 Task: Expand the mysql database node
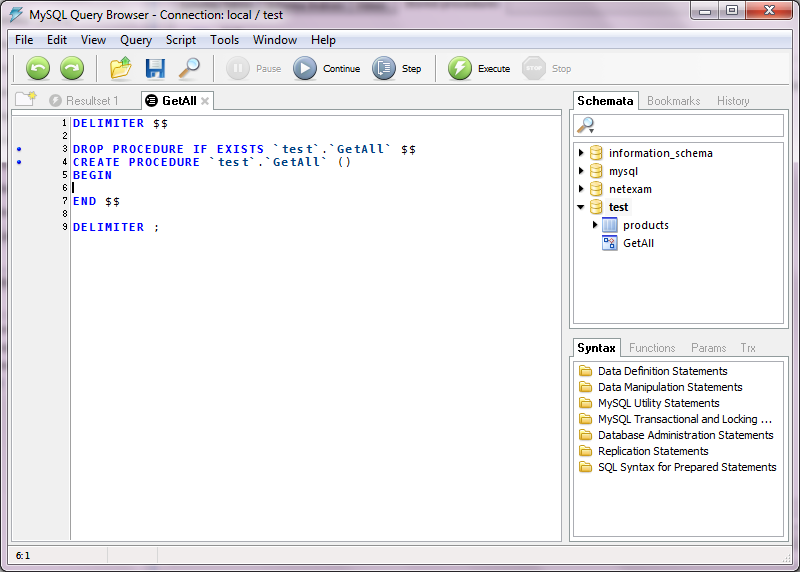[581, 170]
